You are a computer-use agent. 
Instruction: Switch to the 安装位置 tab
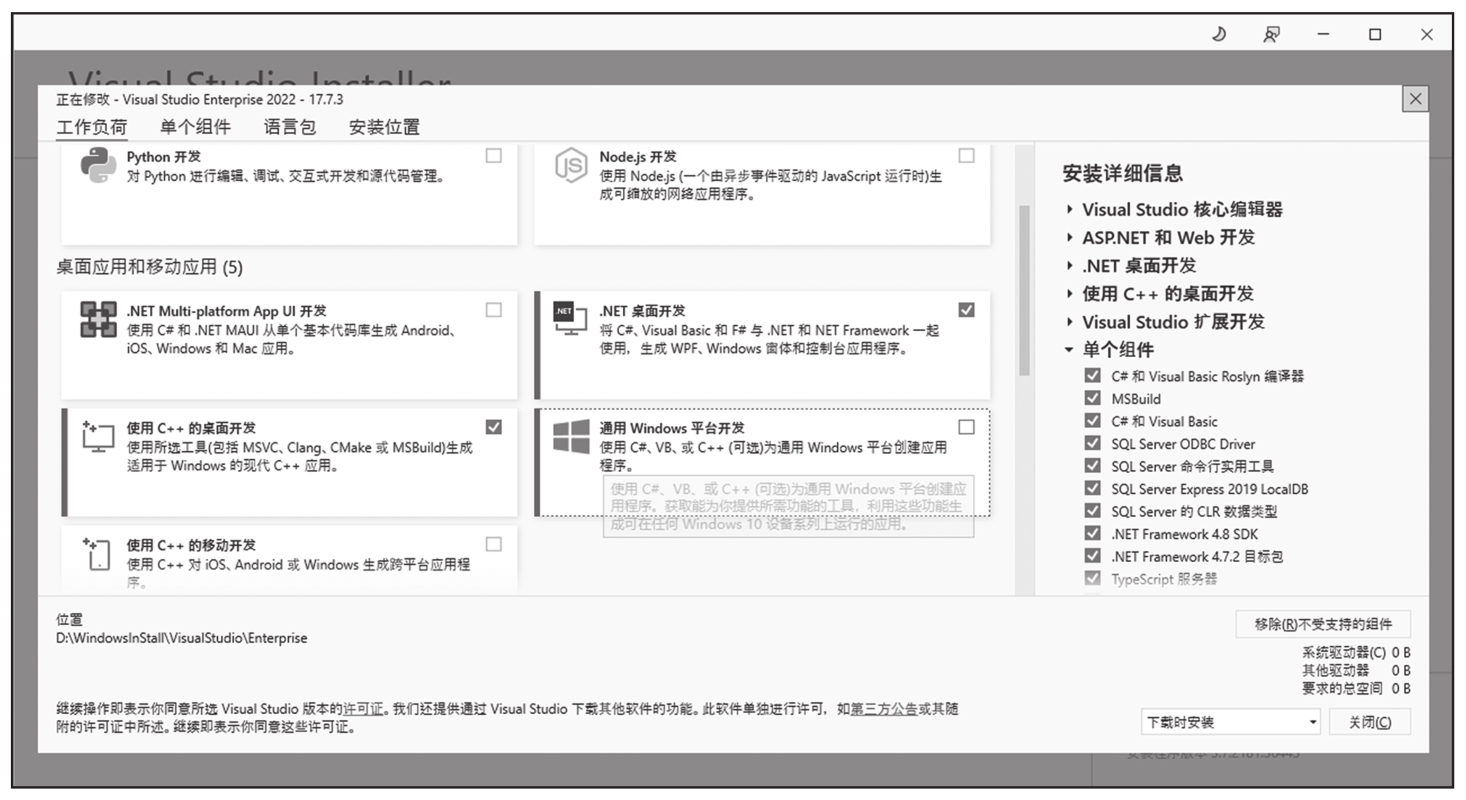tap(384, 127)
